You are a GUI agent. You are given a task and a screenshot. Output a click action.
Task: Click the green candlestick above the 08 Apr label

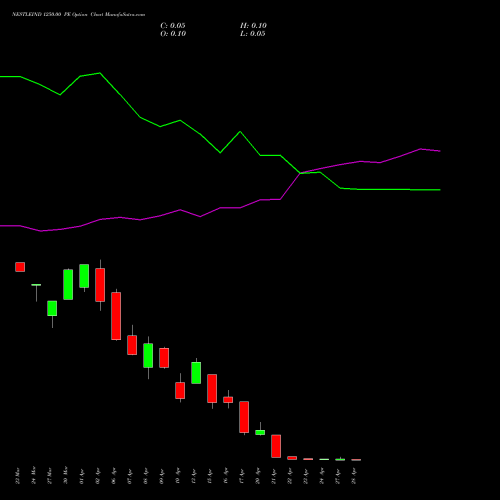[x=148, y=356]
